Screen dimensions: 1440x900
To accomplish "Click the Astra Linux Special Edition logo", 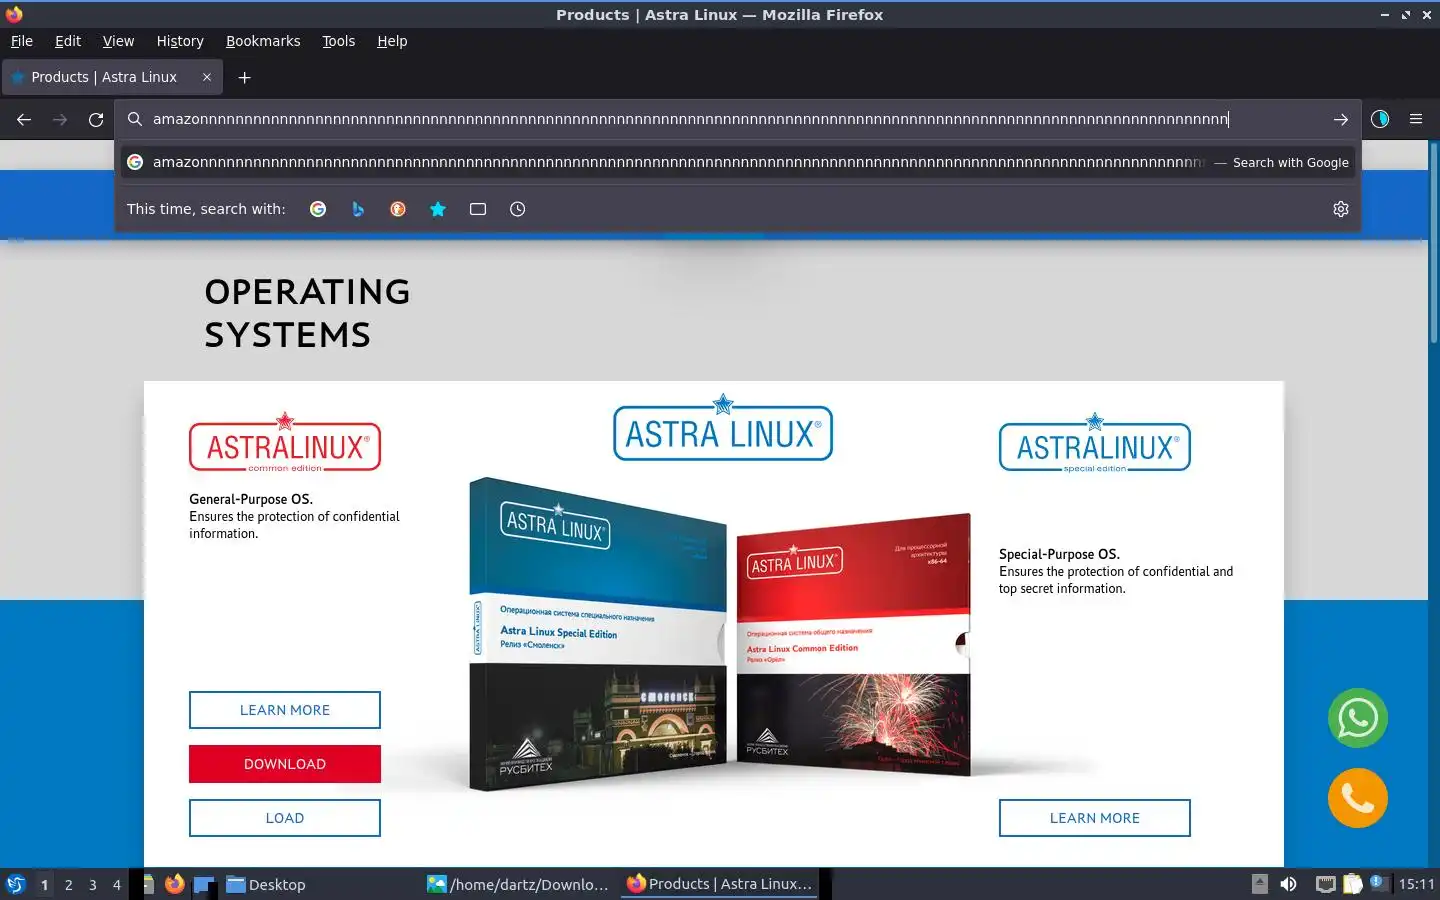I will [1095, 442].
